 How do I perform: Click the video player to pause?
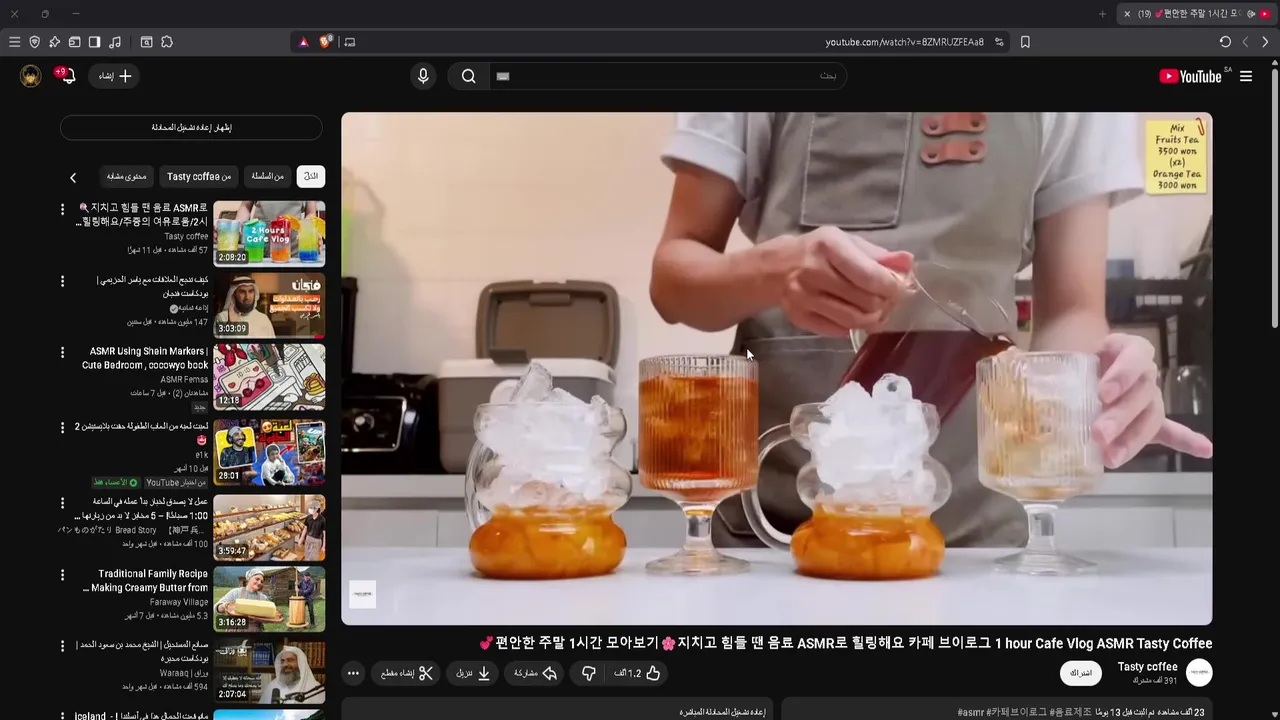point(777,368)
